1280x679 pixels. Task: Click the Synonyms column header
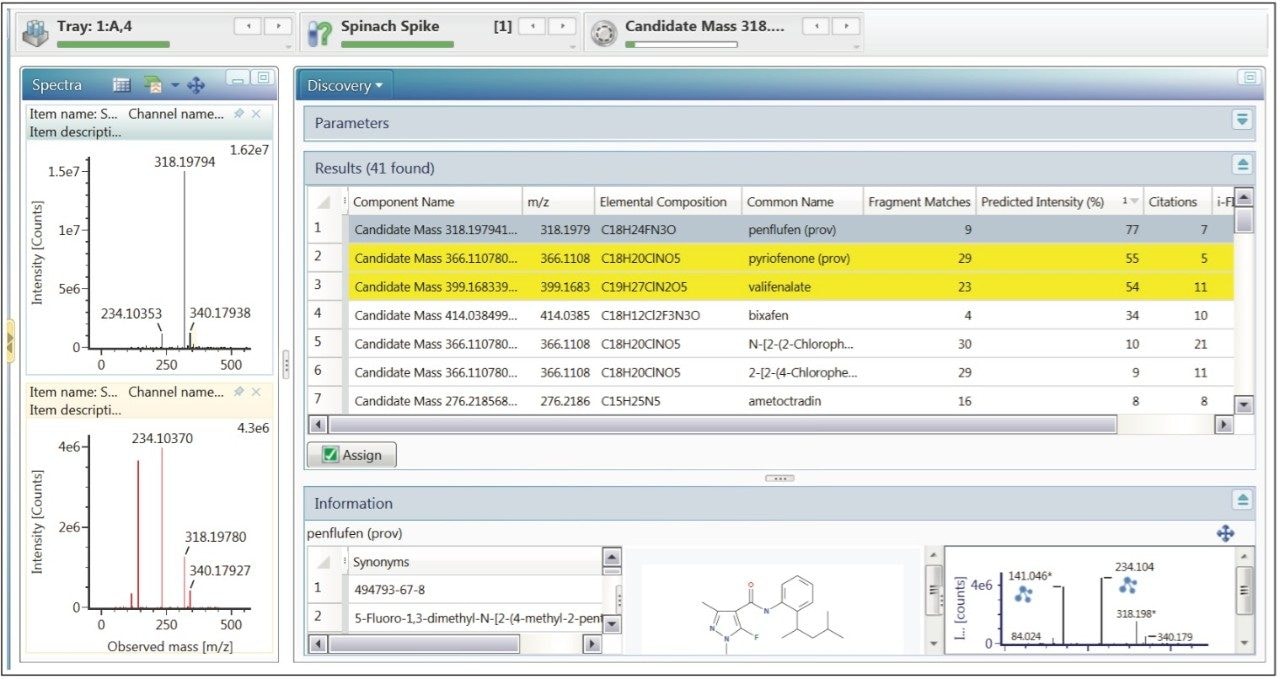pyautogui.click(x=475, y=562)
